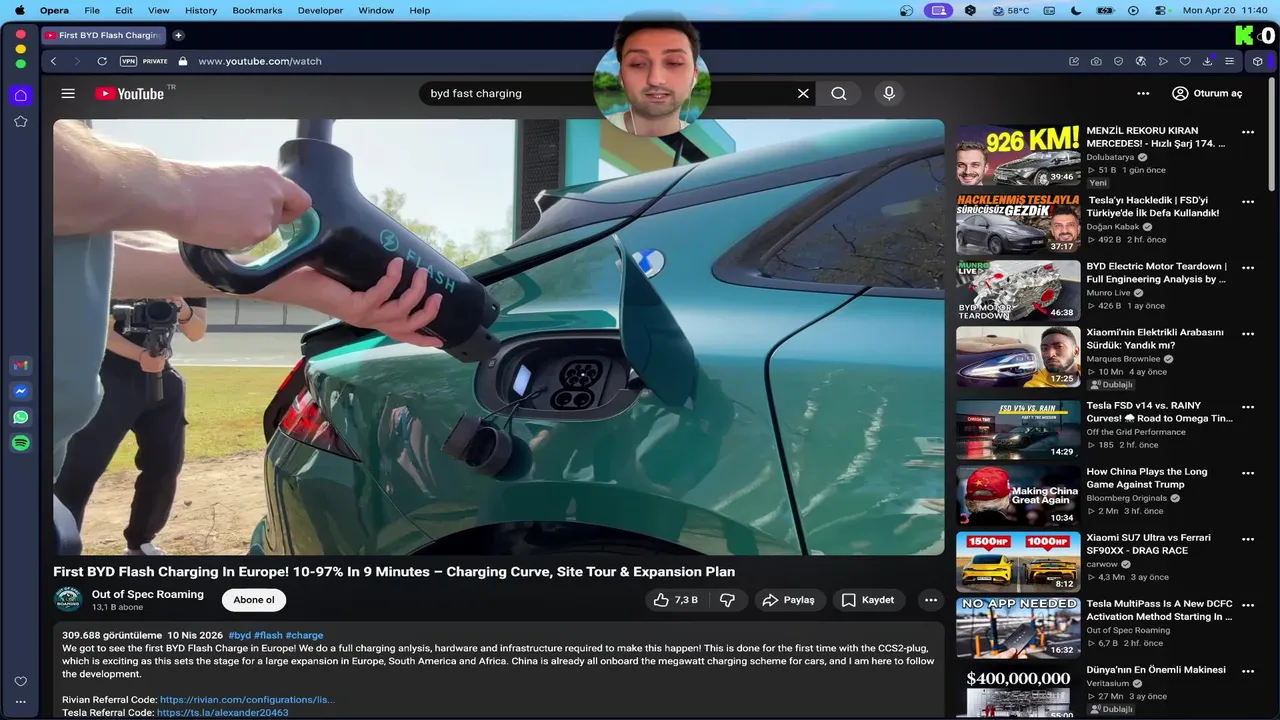This screenshot has width=1280, height=720.
Task: Click the #byd hashtag
Action: click(240, 635)
